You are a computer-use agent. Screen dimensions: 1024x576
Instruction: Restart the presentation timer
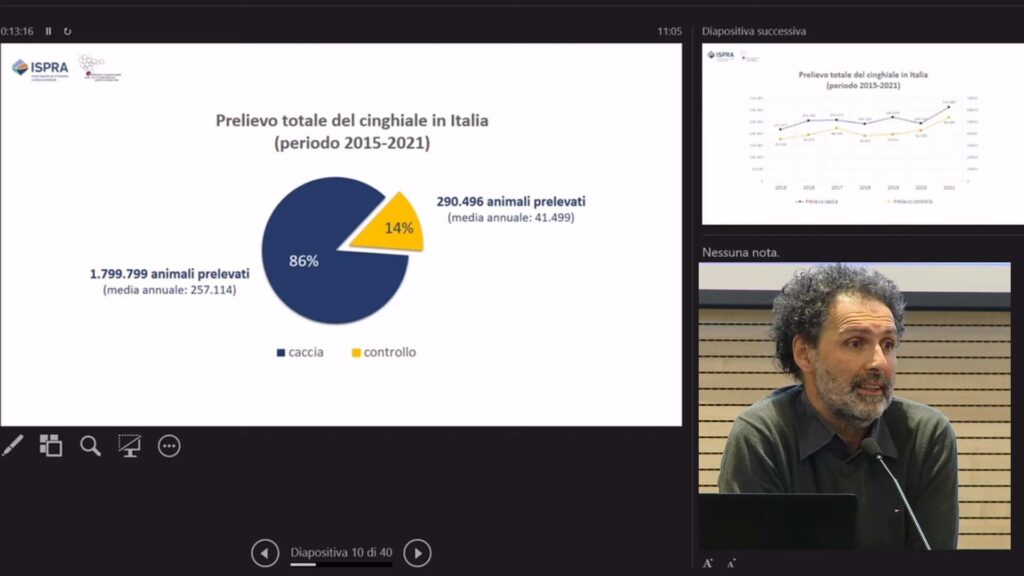pyautogui.click(x=67, y=31)
